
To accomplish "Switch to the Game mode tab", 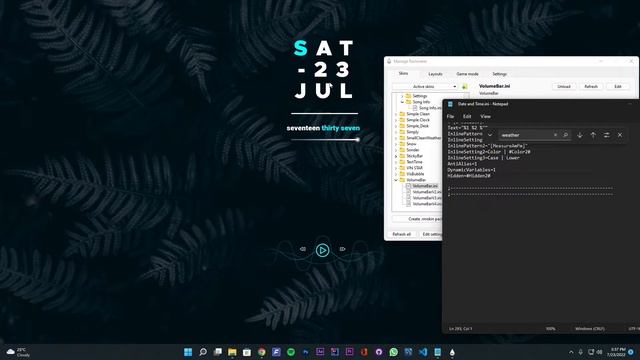I will 467,74.
